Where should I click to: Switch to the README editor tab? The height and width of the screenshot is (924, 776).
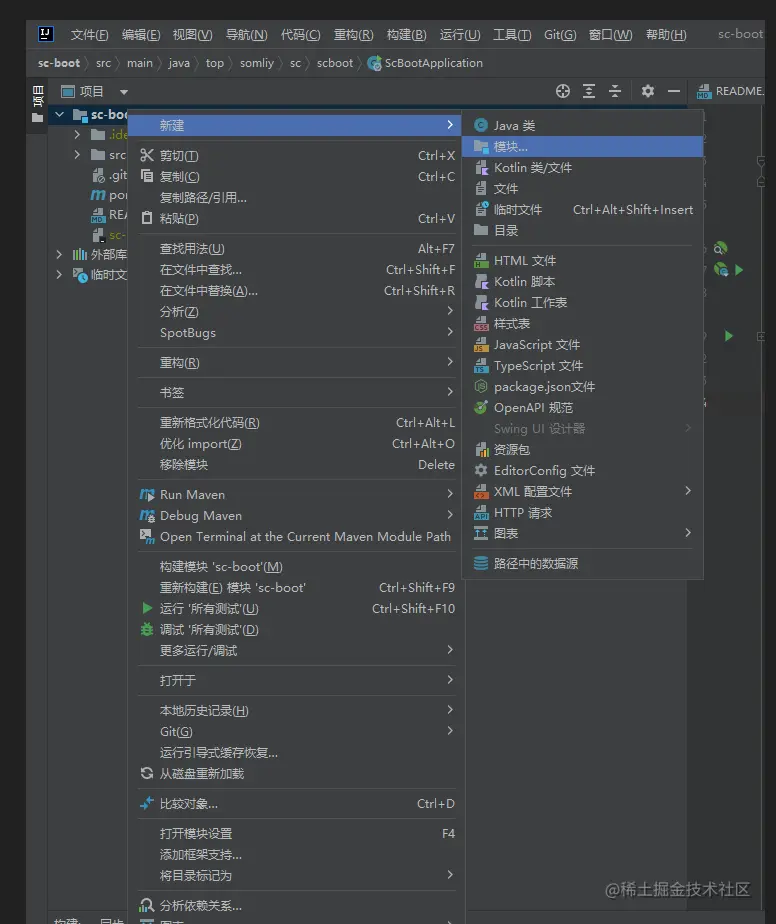(730, 91)
